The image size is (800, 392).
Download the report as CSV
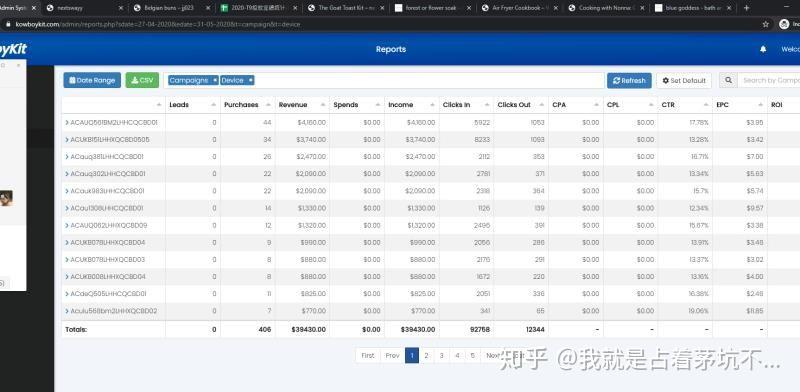(x=142, y=80)
